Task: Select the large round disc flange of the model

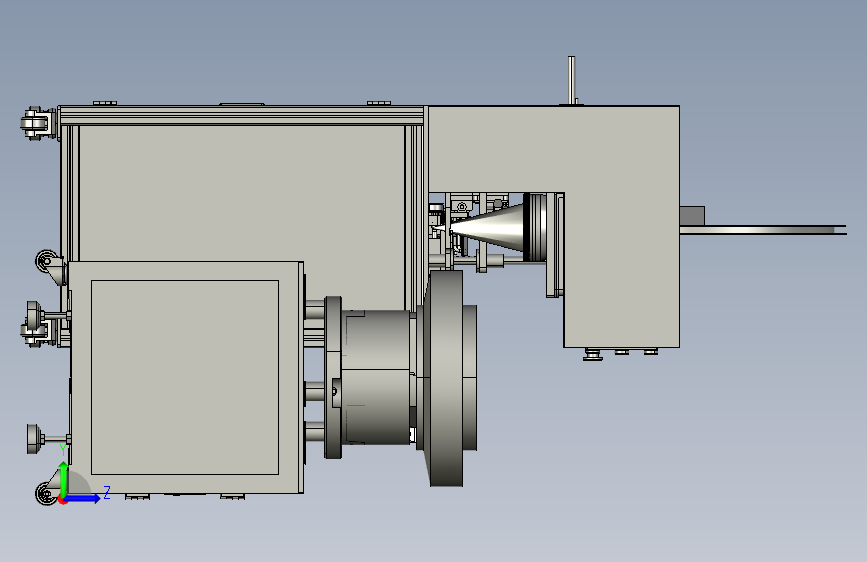Action: click(447, 378)
